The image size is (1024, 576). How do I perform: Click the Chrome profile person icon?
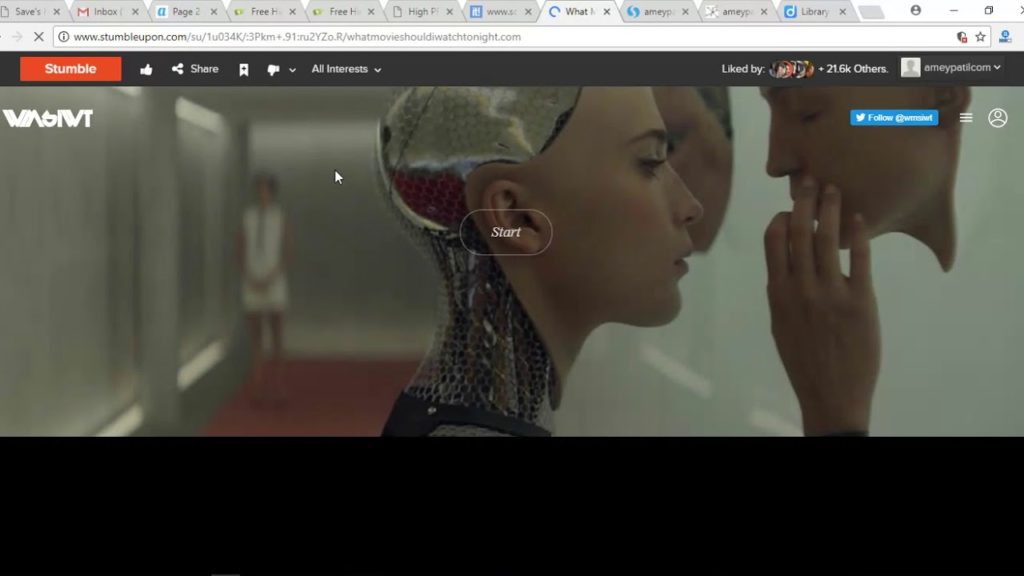916,10
